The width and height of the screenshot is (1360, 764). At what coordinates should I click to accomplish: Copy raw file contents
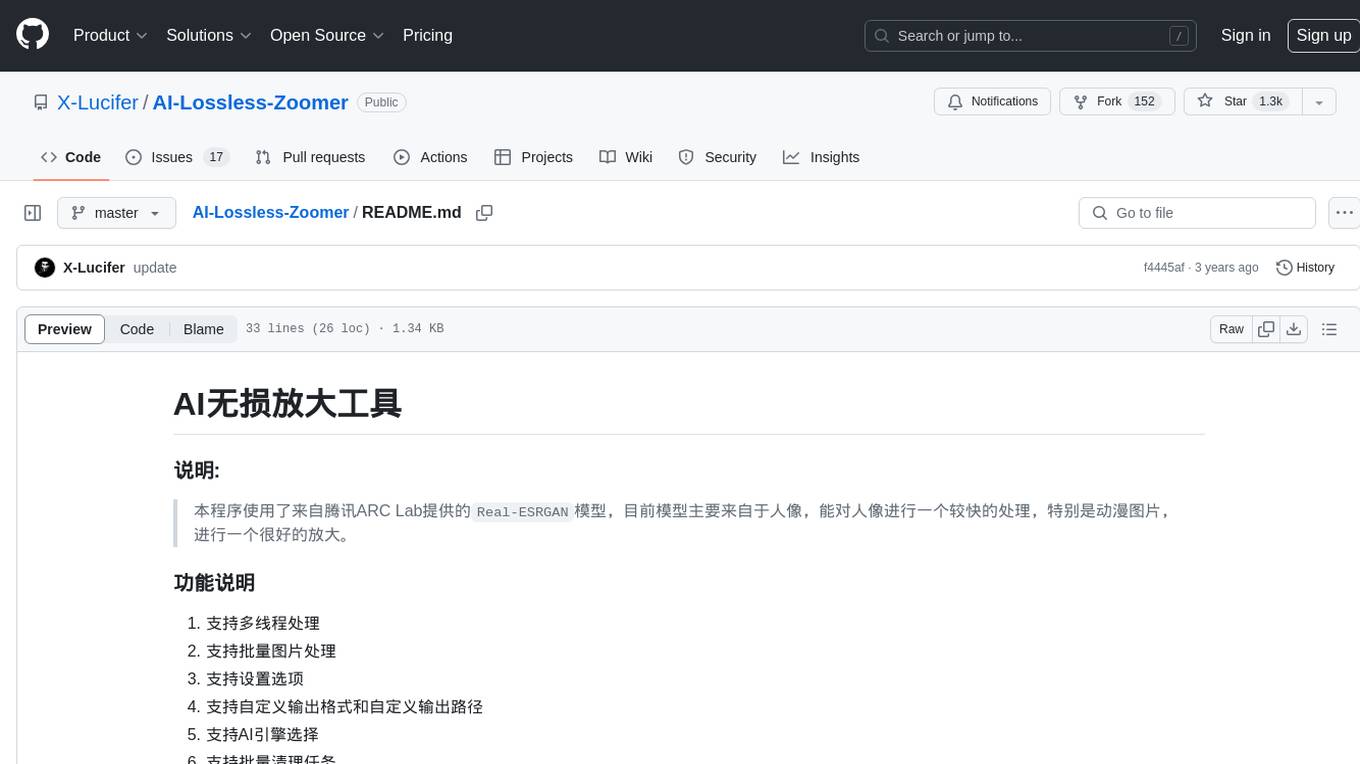pos(1266,329)
